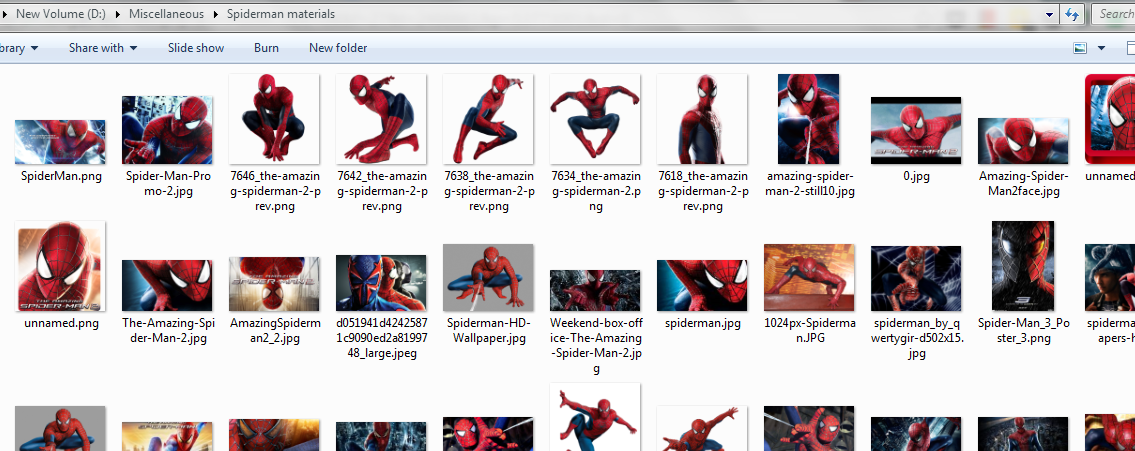The image size is (1135, 451).
Task: Click the file name label spiderman.jpg
Action: (x=702, y=323)
